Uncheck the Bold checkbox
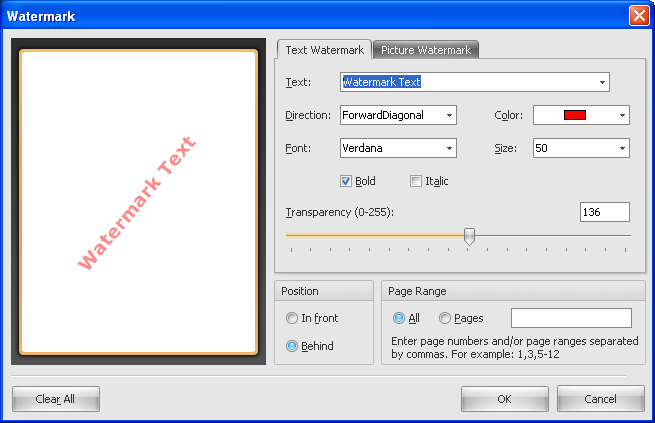The height and width of the screenshot is (423, 655). click(x=346, y=181)
